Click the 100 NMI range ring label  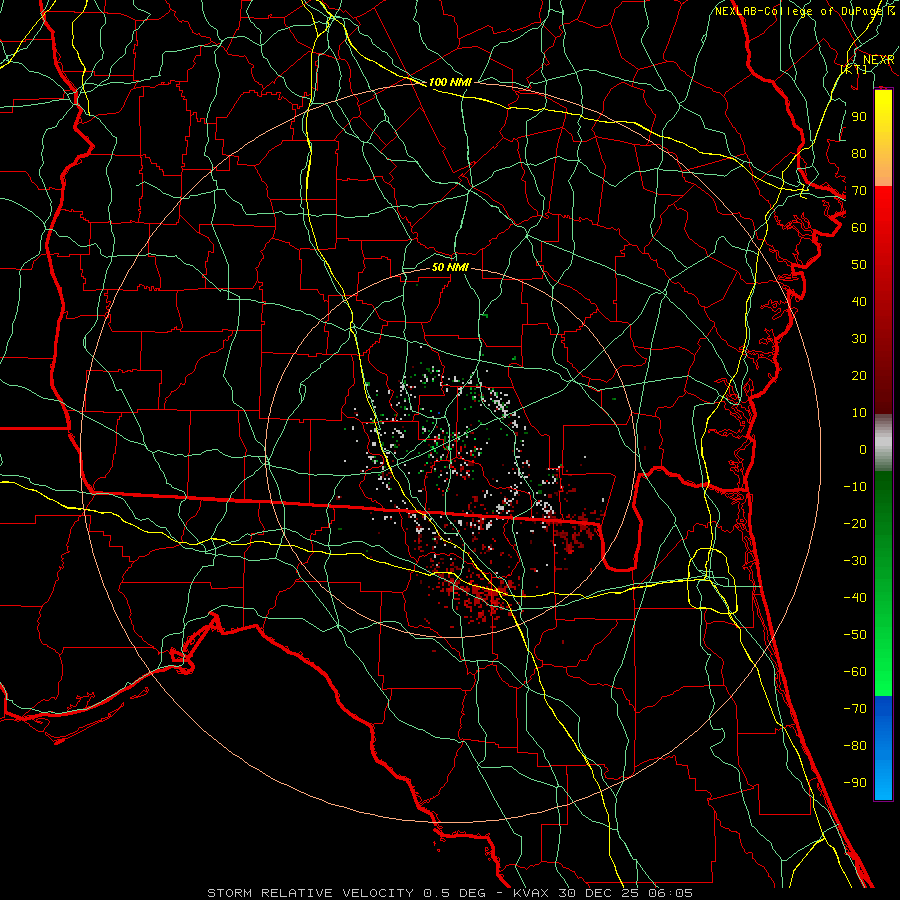tap(450, 82)
